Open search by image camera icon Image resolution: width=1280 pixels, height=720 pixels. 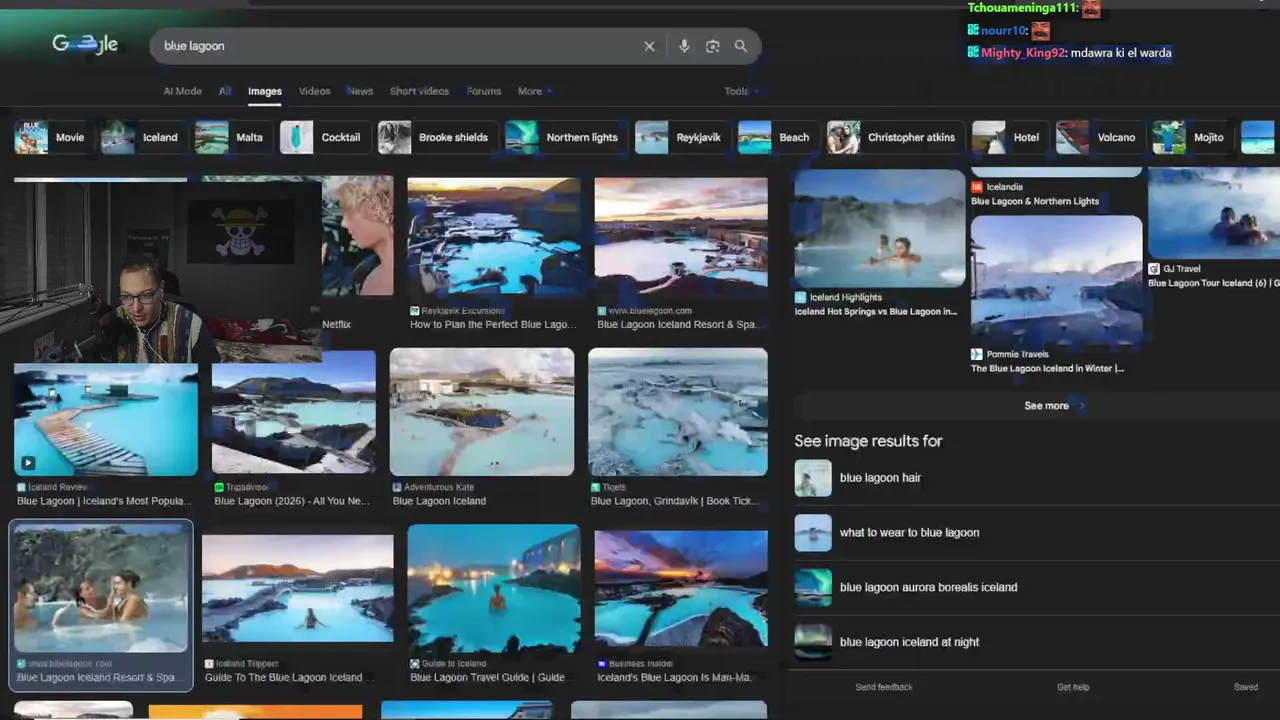(x=712, y=46)
